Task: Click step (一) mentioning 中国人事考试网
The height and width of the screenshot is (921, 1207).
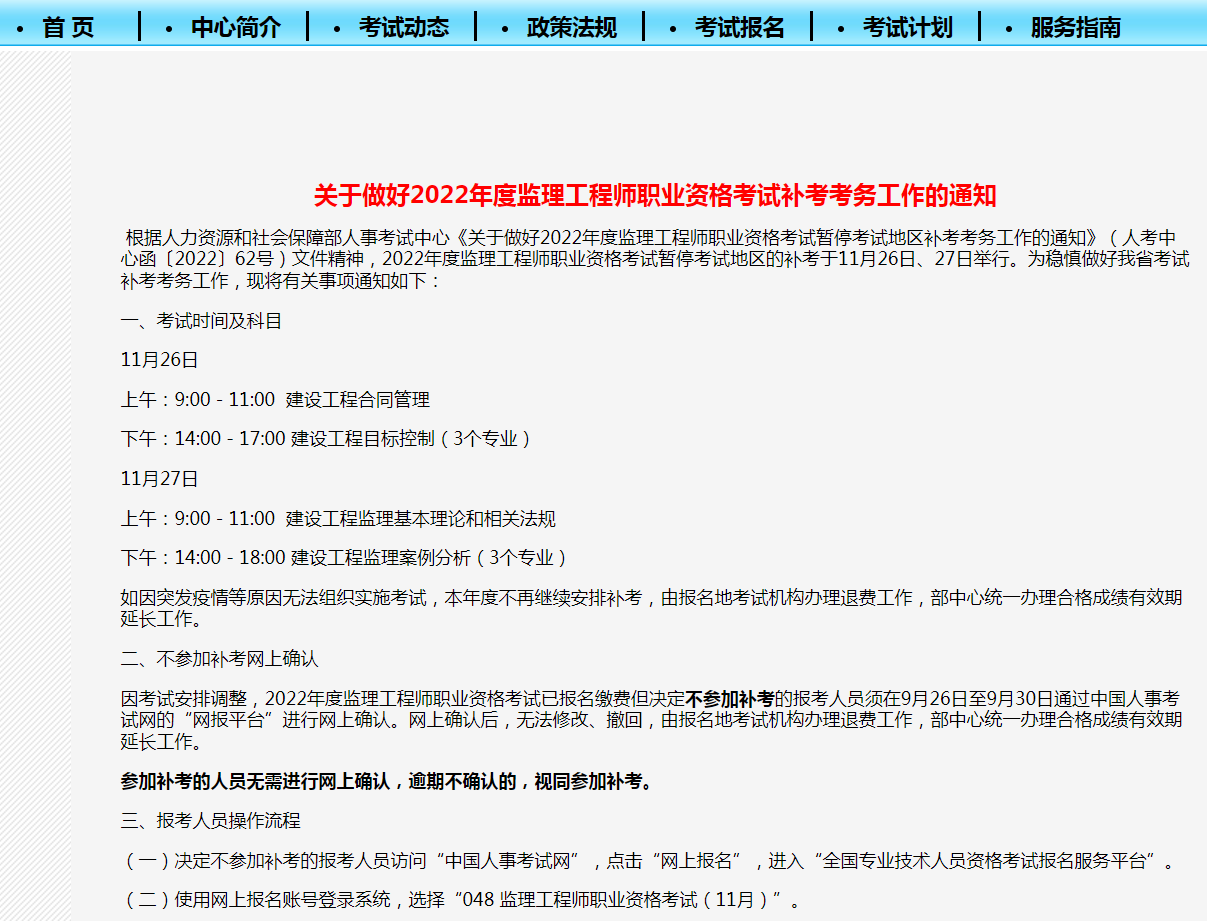Action: click(650, 861)
